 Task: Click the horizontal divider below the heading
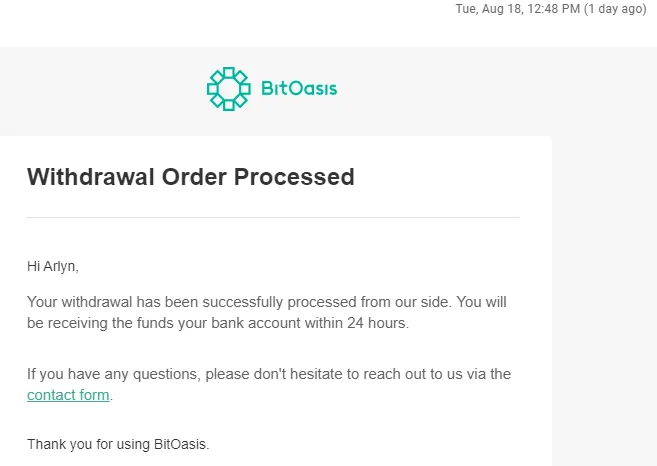[x=273, y=217]
